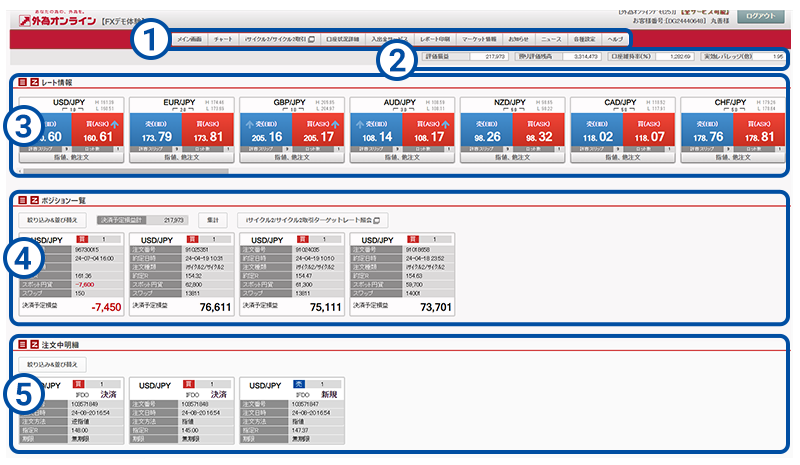
Task: Click the 外為オンライン logo
Action: click(58, 20)
